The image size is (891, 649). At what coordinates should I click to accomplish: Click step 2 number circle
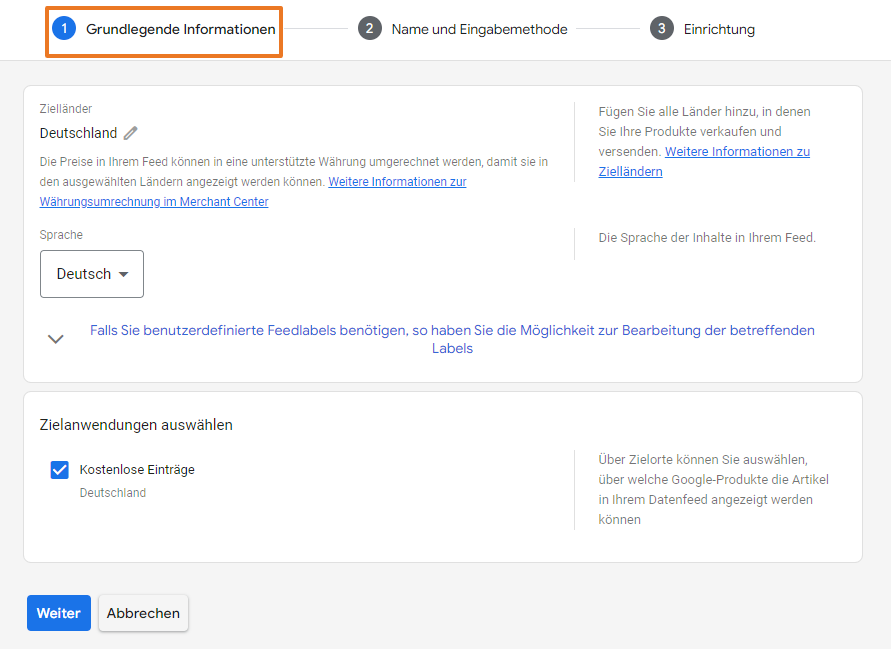click(369, 28)
